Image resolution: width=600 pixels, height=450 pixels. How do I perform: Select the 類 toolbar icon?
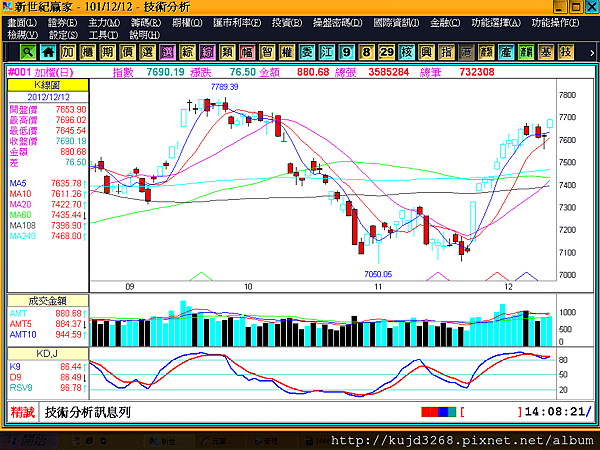coord(227,52)
